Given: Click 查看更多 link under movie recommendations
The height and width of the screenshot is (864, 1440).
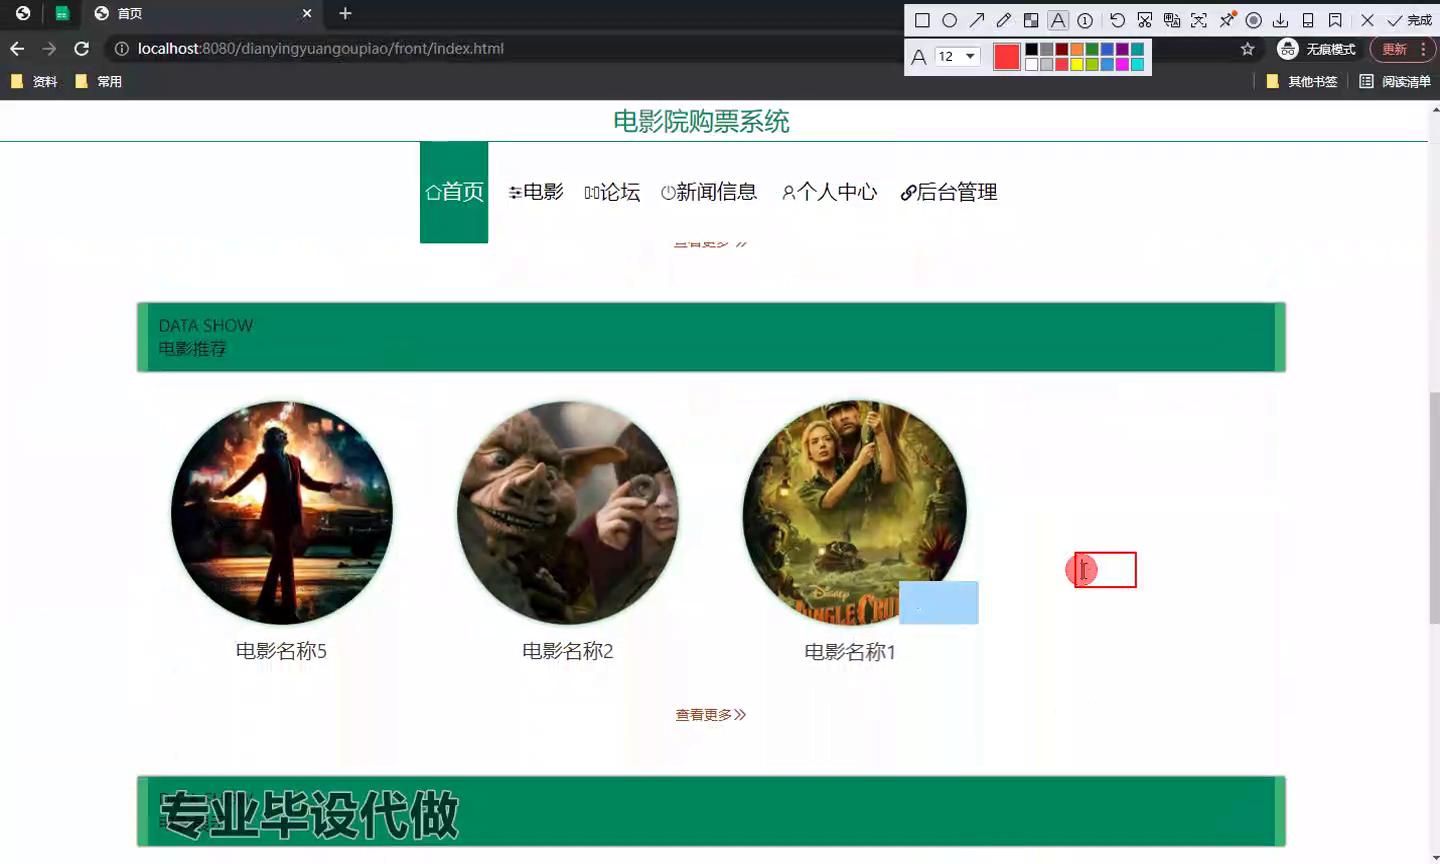Looking at the screenshot, I should (x=711, y=715).
